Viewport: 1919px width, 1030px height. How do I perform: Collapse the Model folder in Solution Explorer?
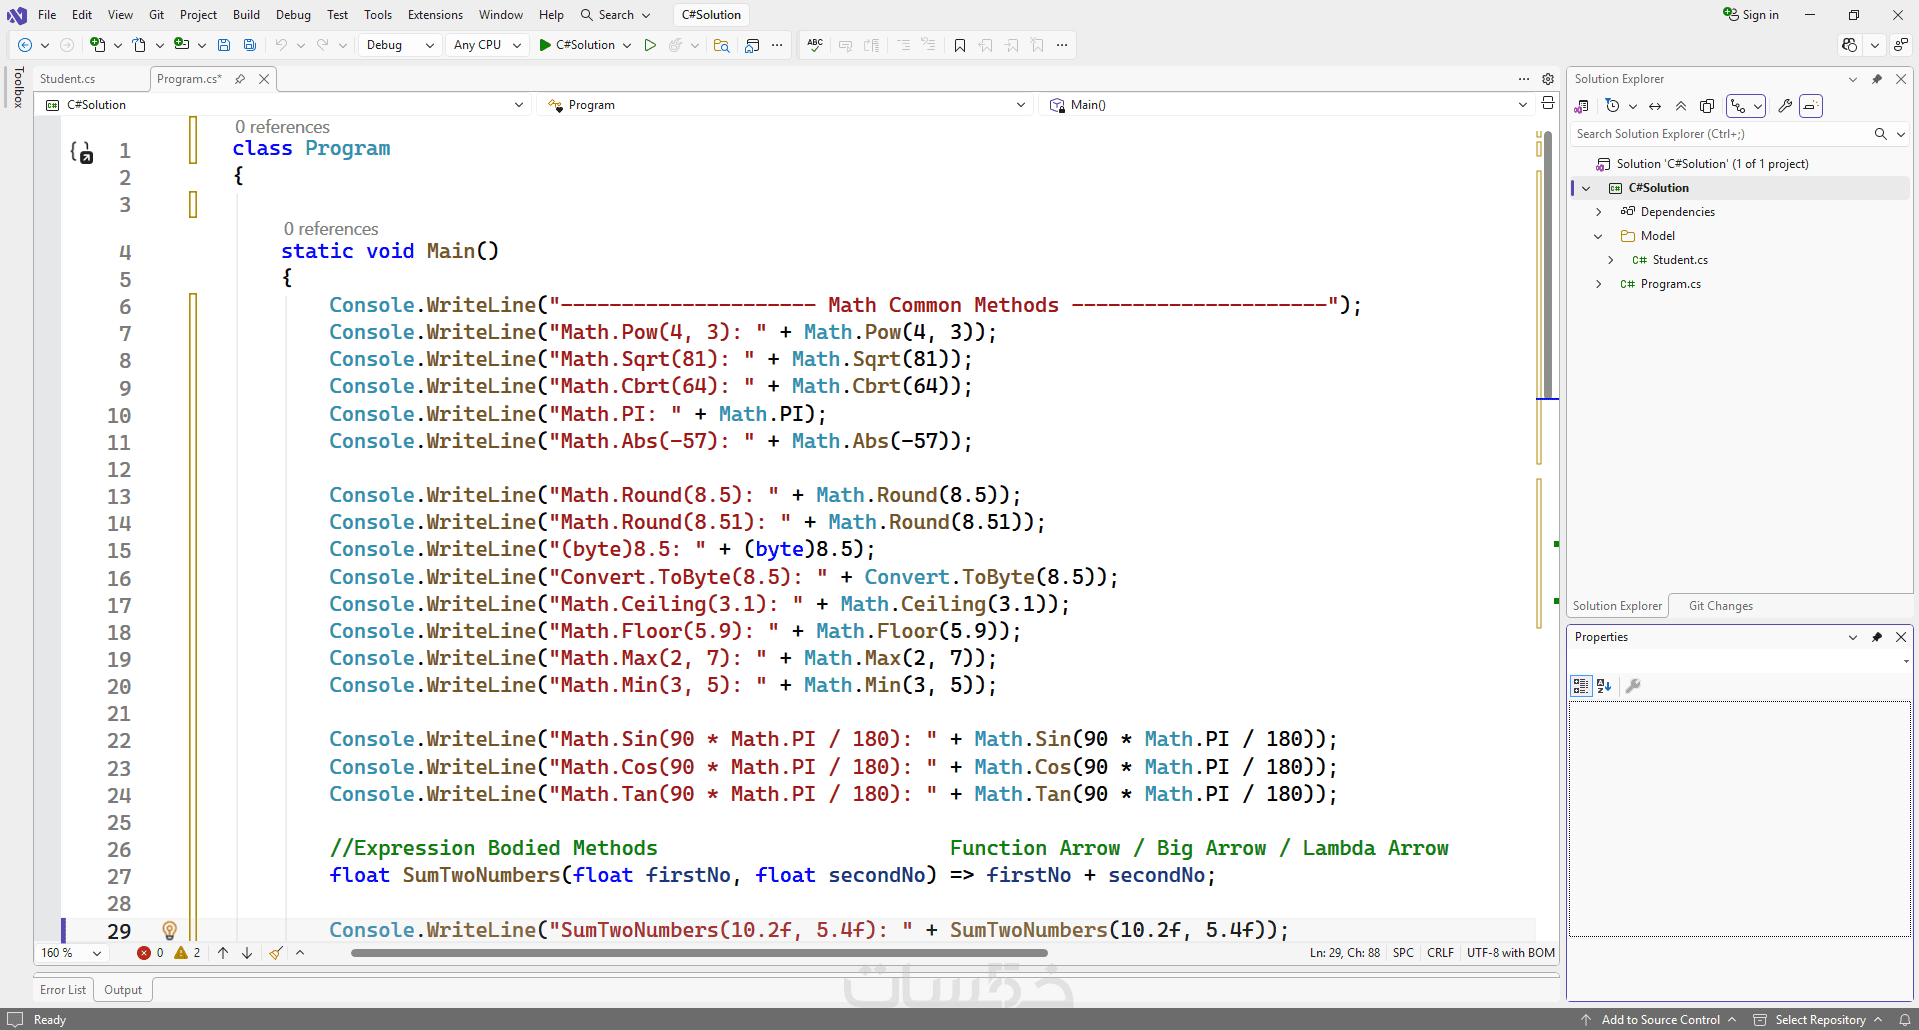[1598, 236]
